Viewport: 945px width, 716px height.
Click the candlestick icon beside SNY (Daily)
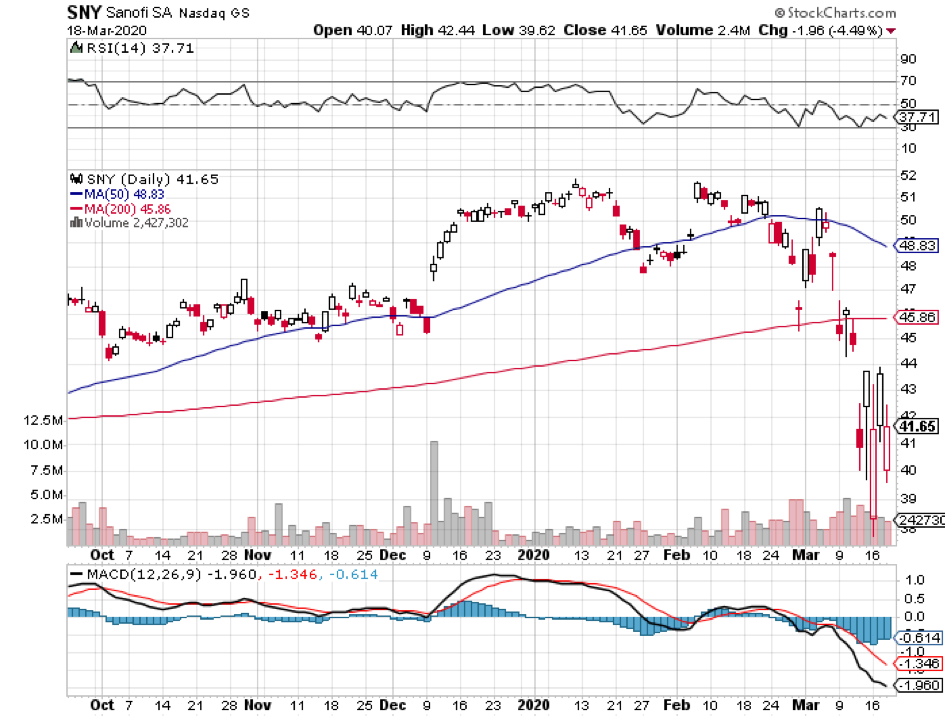pyautogui.click(x=76, y=179)
